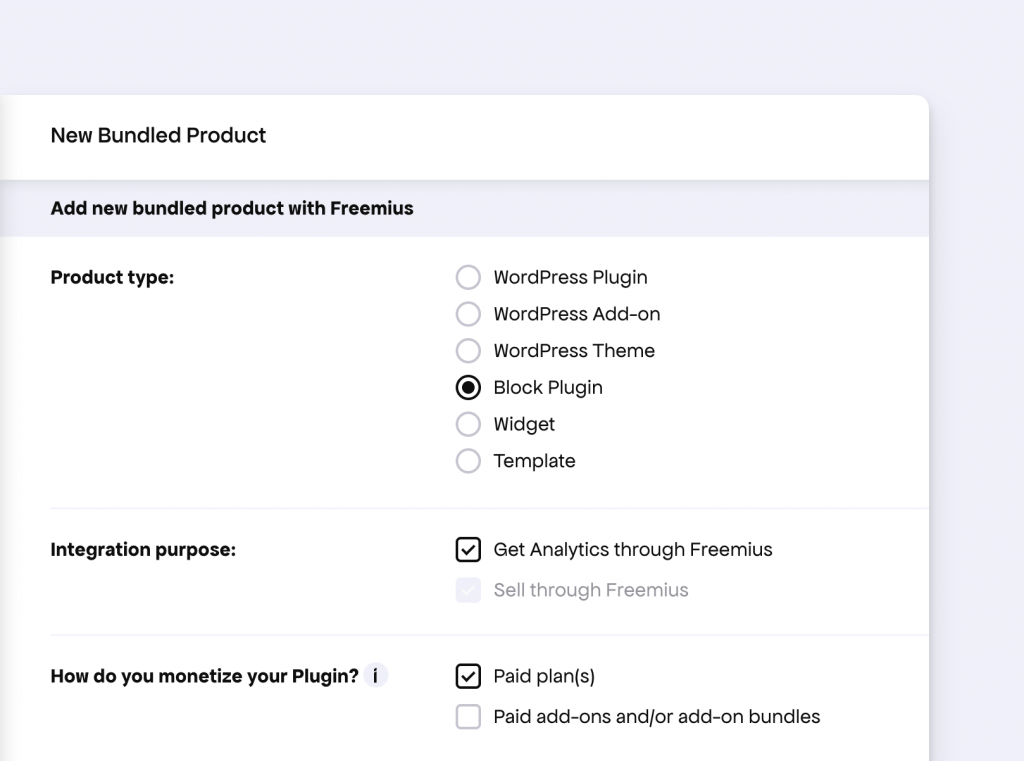The width and height of the screenshot is (1024, 761).
Task: Choose the Template radio button
Action: point(468,461)
